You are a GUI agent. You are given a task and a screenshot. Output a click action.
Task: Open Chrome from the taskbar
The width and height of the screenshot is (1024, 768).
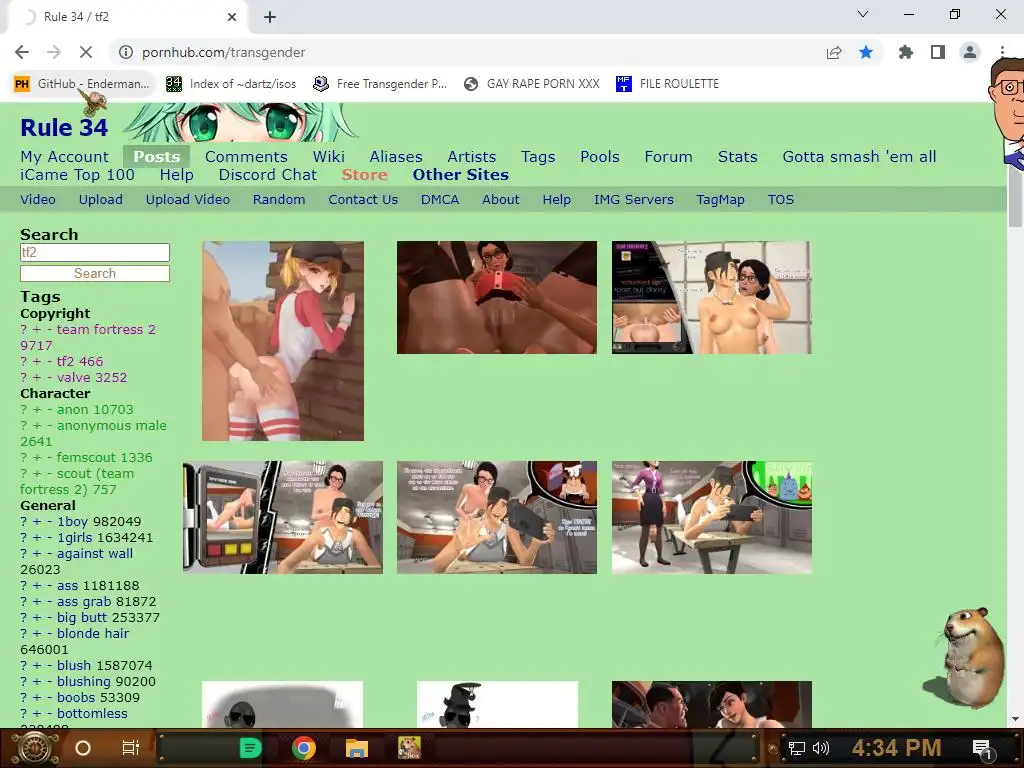pos(304,748)
